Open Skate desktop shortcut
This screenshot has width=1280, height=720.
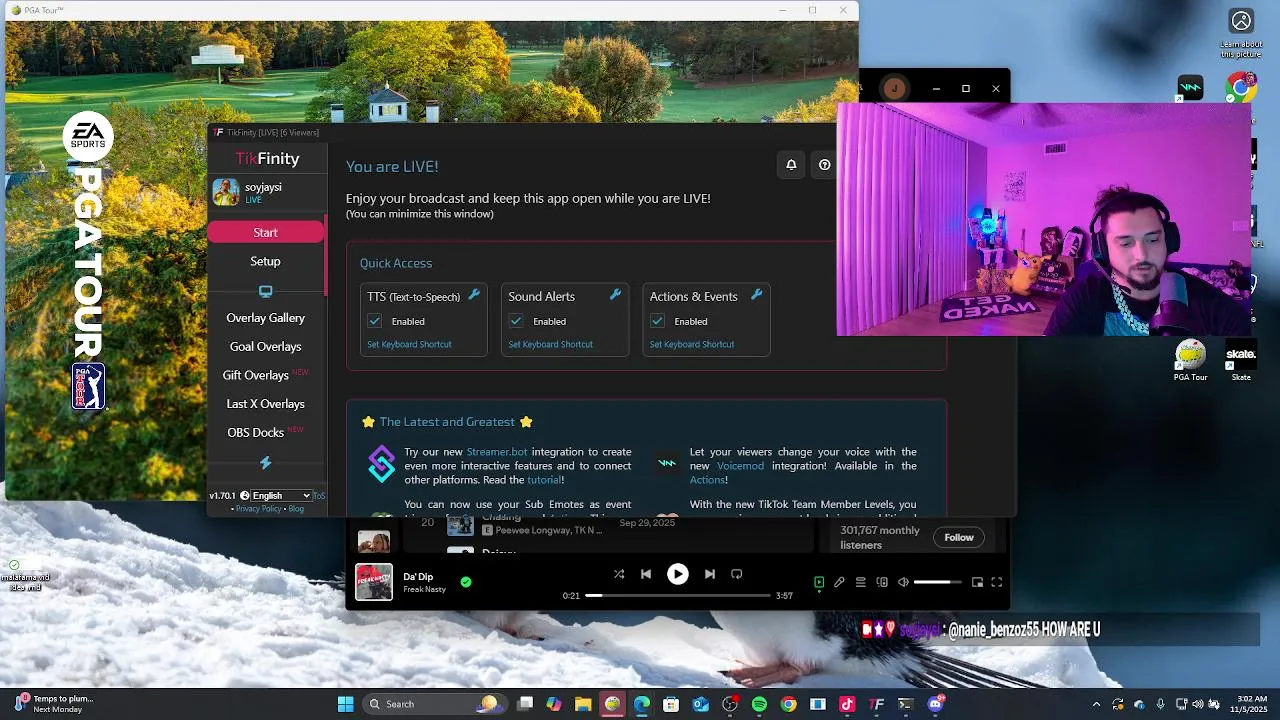click(x=1241, y=361)
